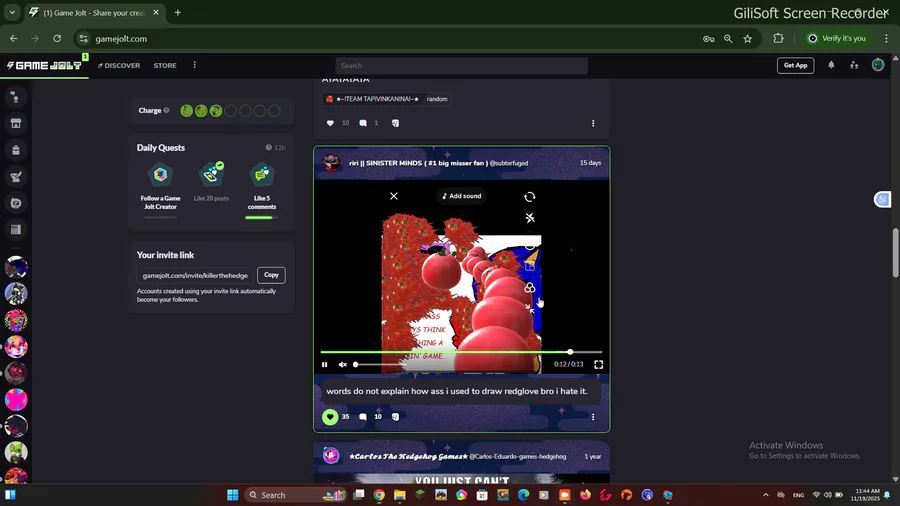Image resolution: width=900 pixels, height=506 pixels.
Task: Open the tab search dropdown arrow
Action: (x=12, y=13)
